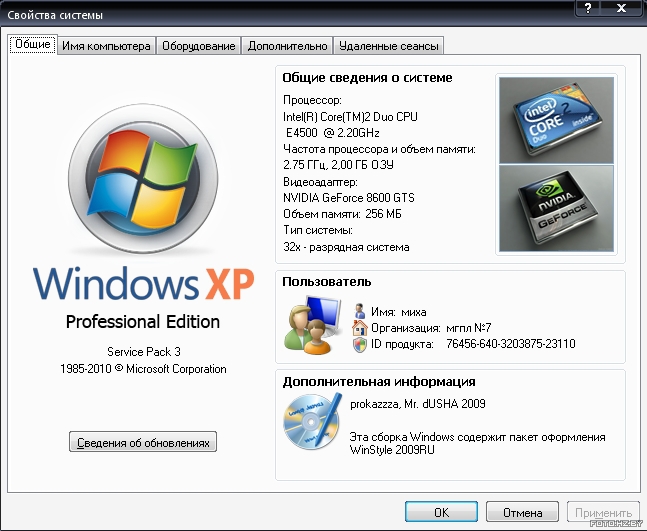
Task: Click the WinStyle 2009RU text line
Action: [392, 449]
